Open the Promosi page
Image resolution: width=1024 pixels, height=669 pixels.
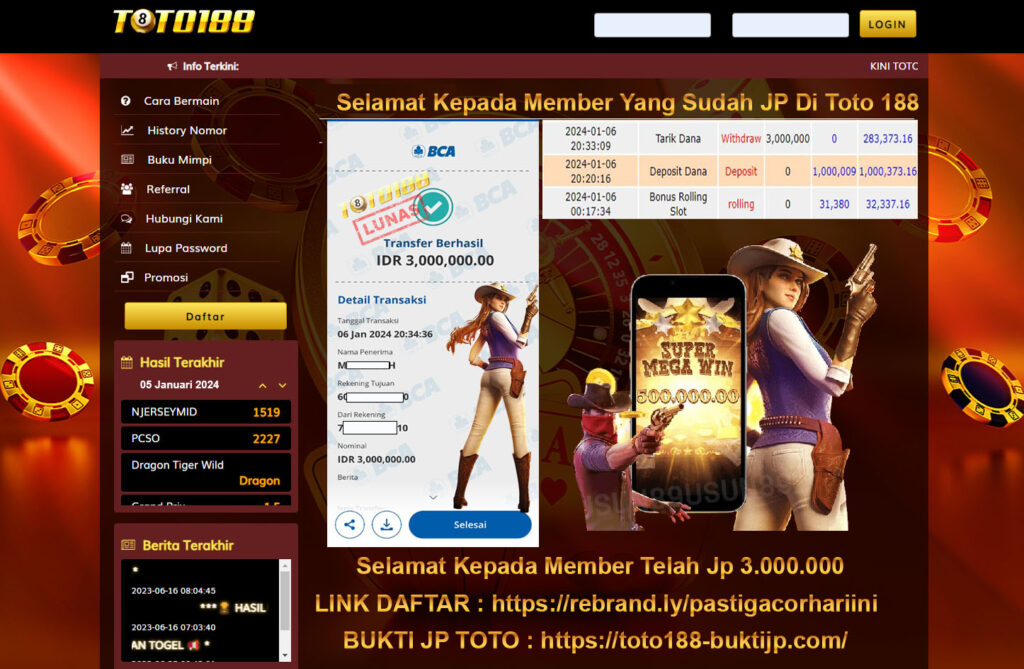point(166,277)
